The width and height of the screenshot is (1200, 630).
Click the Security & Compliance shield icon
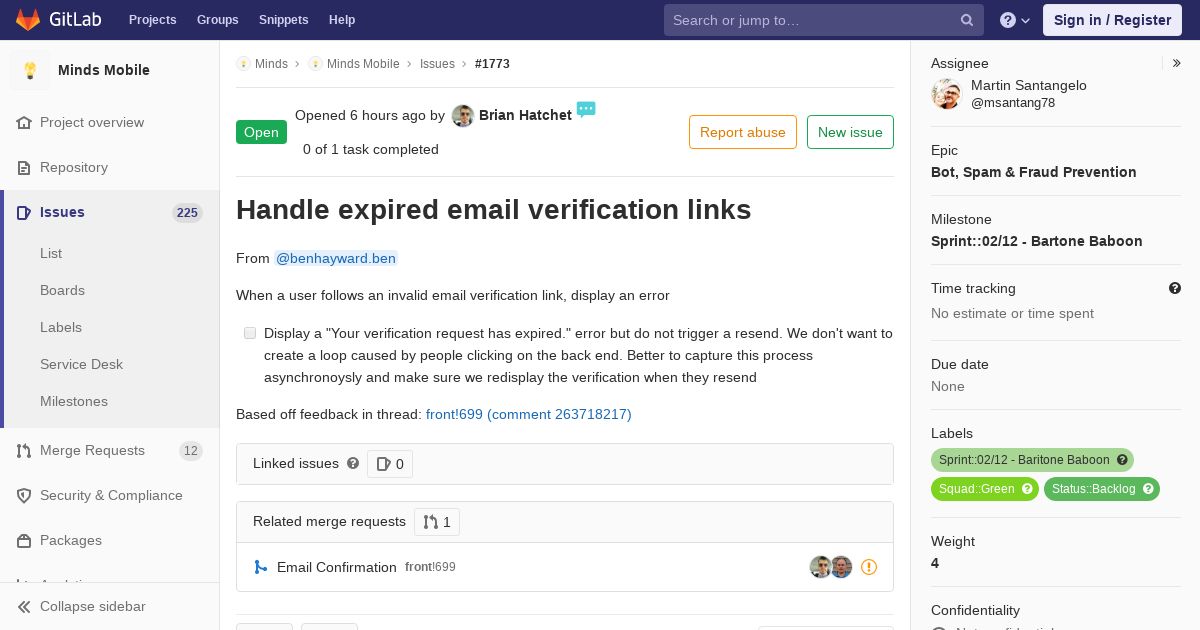pyautogui.click(x=24, y=495)
